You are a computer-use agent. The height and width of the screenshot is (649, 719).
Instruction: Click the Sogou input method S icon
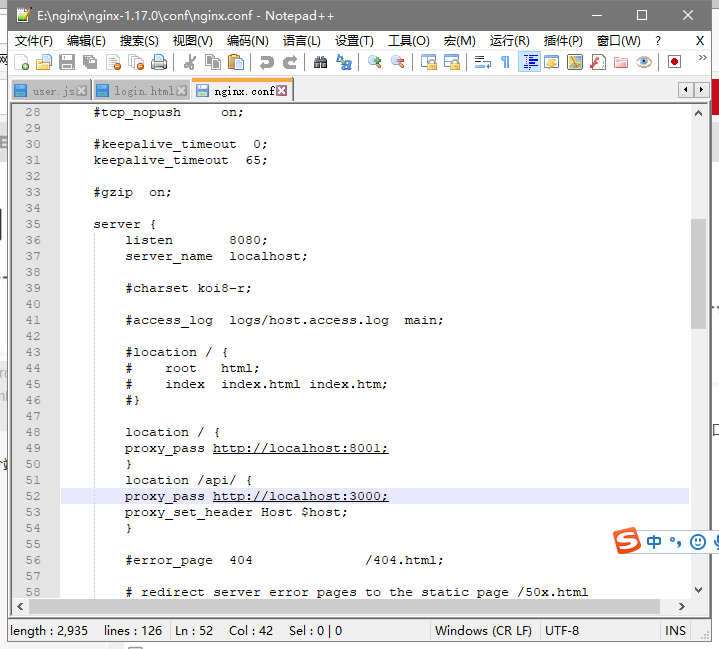click(x=626, y=541)
